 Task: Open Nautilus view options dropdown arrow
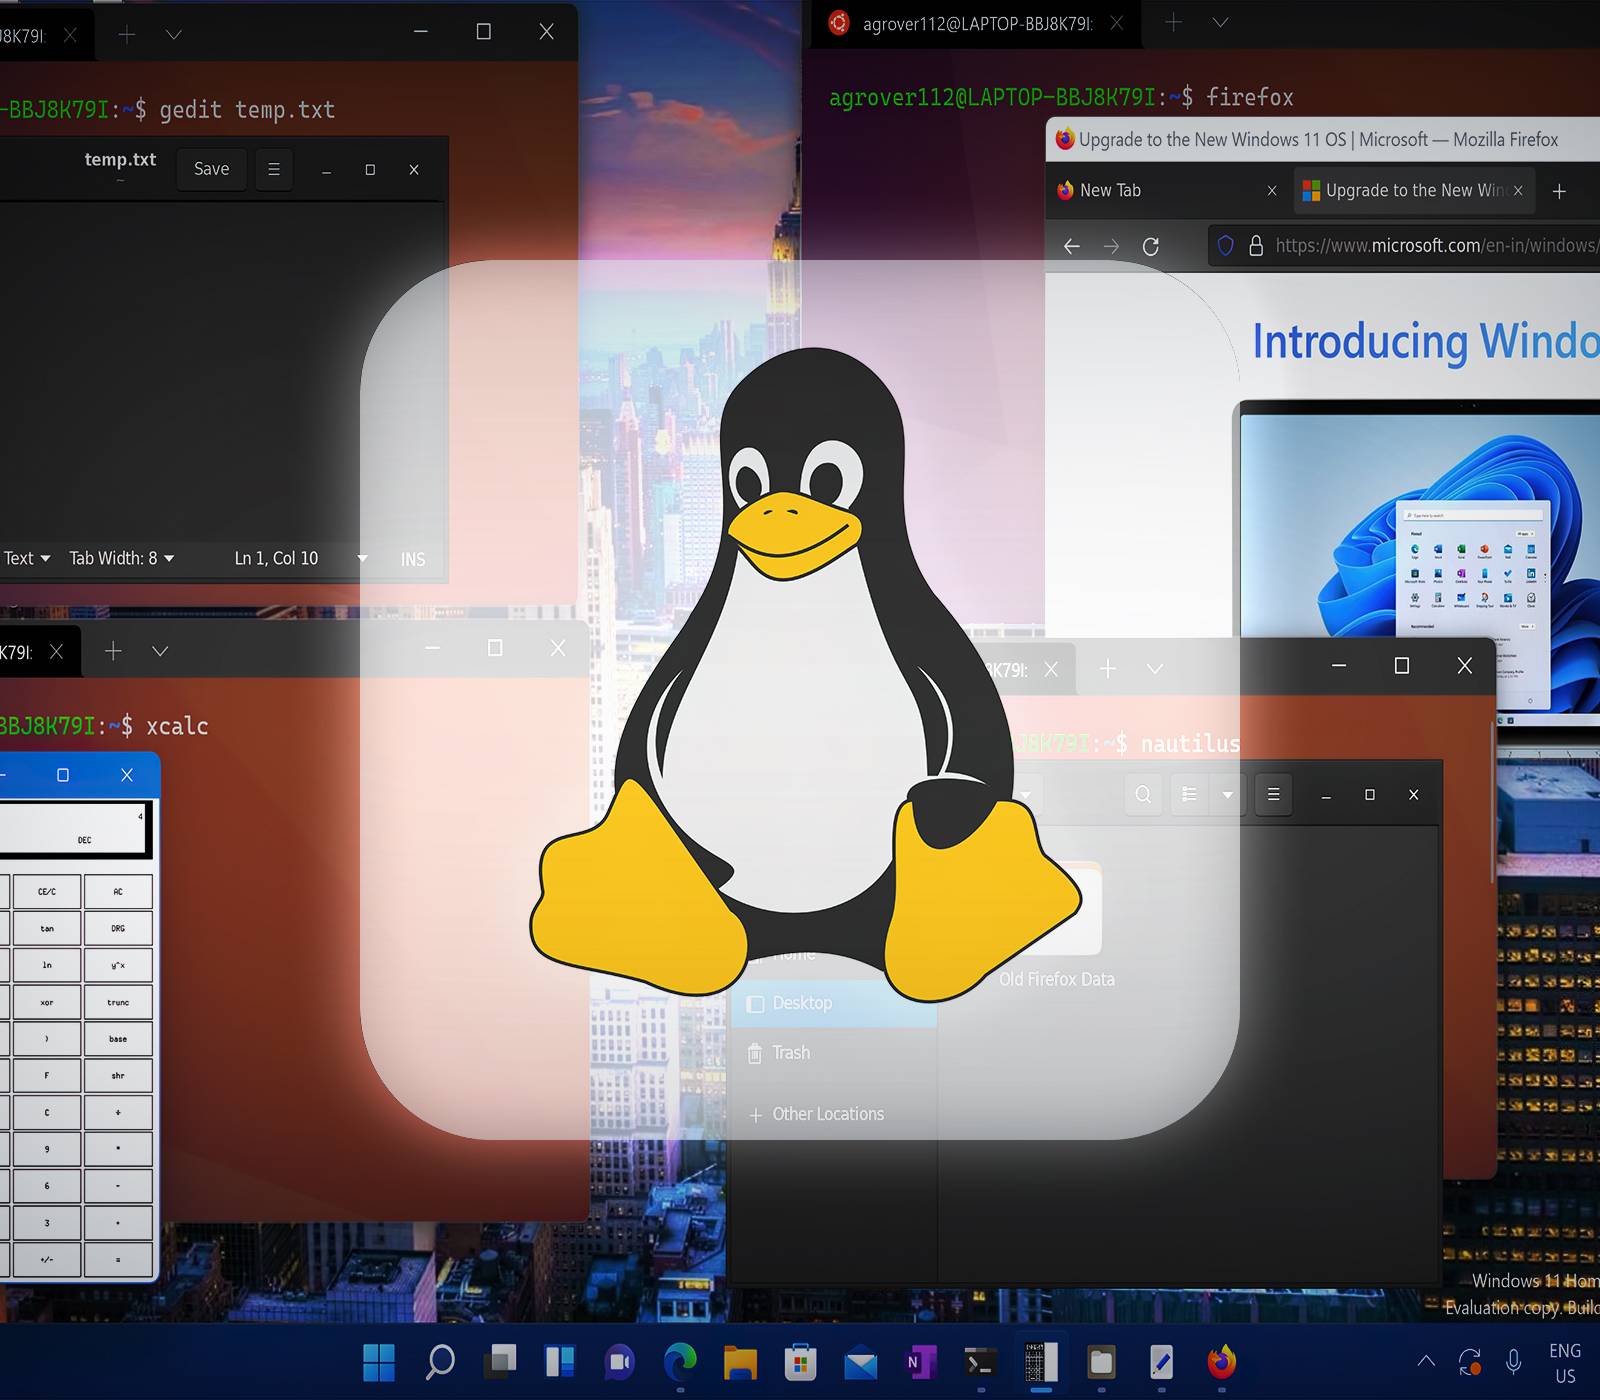[1227, 795]
